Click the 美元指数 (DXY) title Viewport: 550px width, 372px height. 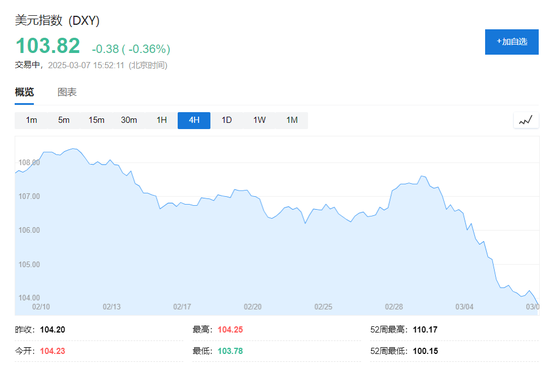click(x=57, y=20)
